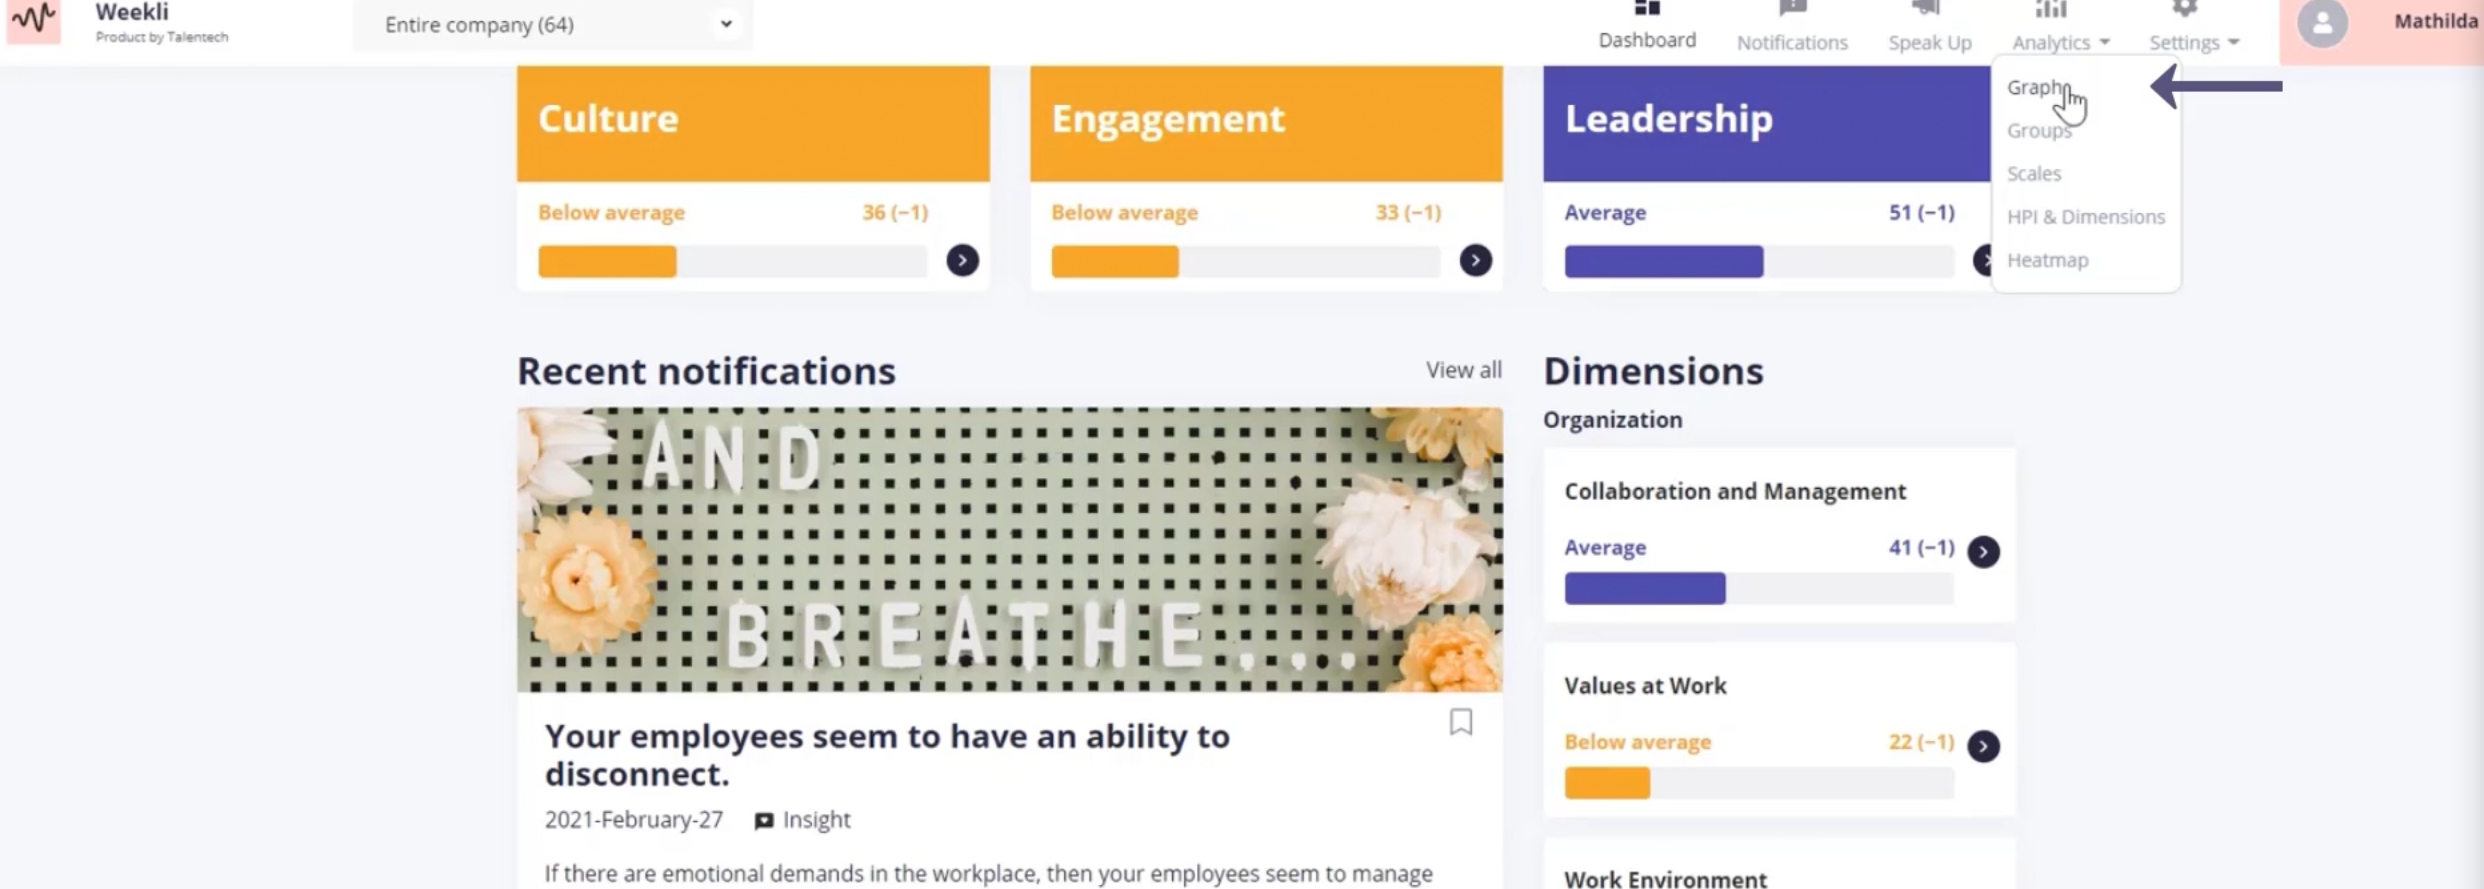Click the user avatar icon beside Mathilda

(x=2322, y=23)
